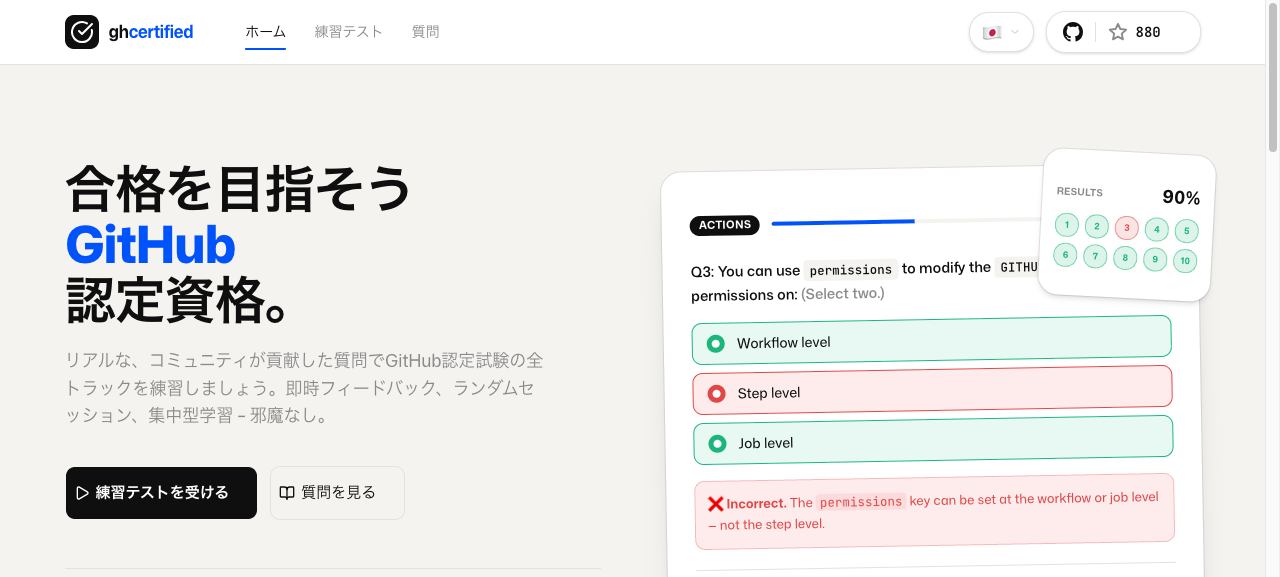
Task: Select result circle 10 in the RESULTS card
Action: [x=1184, y=260]
